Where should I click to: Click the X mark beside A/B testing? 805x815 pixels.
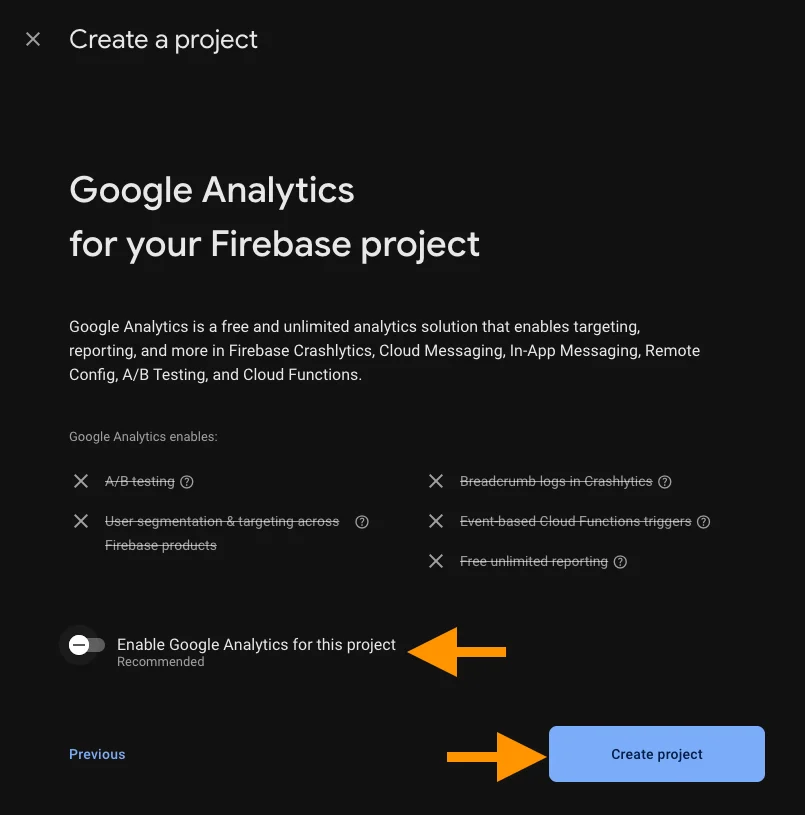pyautogui.click(x=81, y=482)
